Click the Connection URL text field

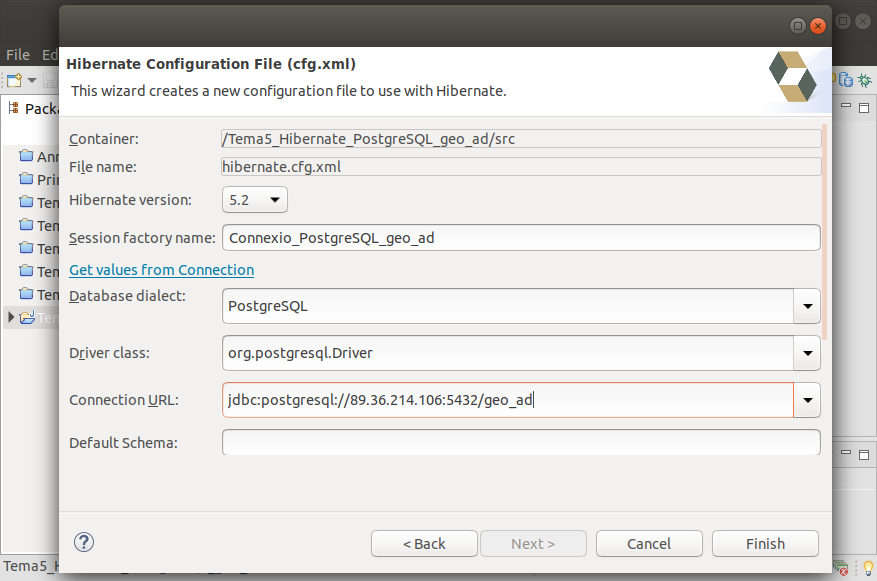(508, 400)
